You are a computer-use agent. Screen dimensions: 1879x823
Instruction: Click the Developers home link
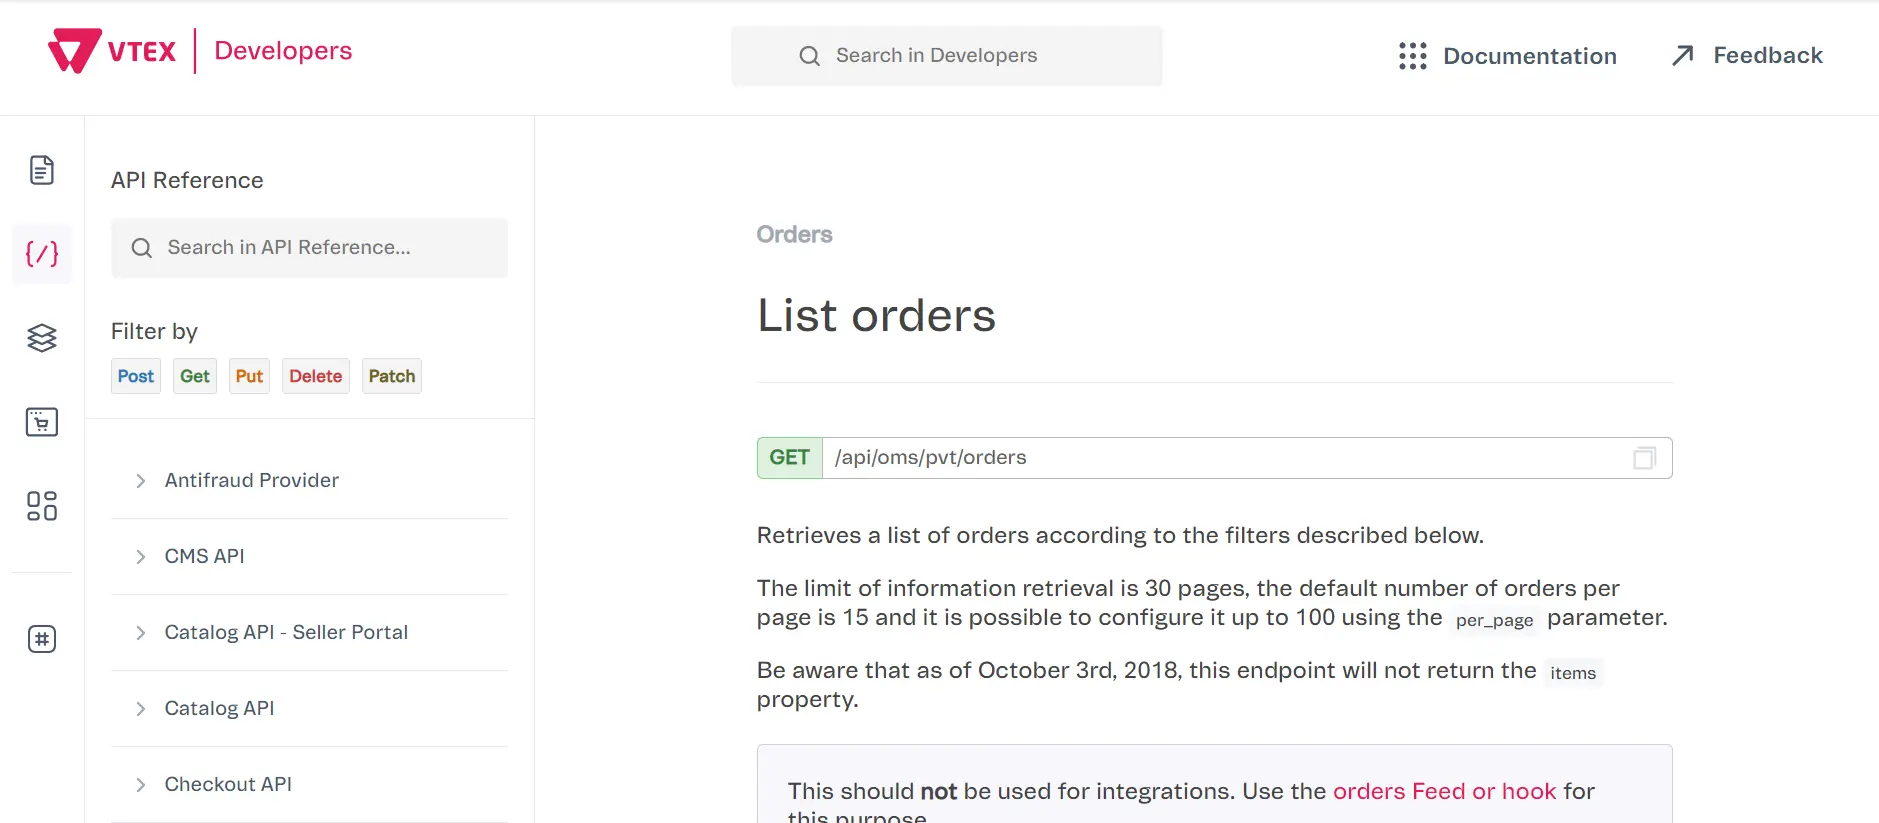pos(283,51)
